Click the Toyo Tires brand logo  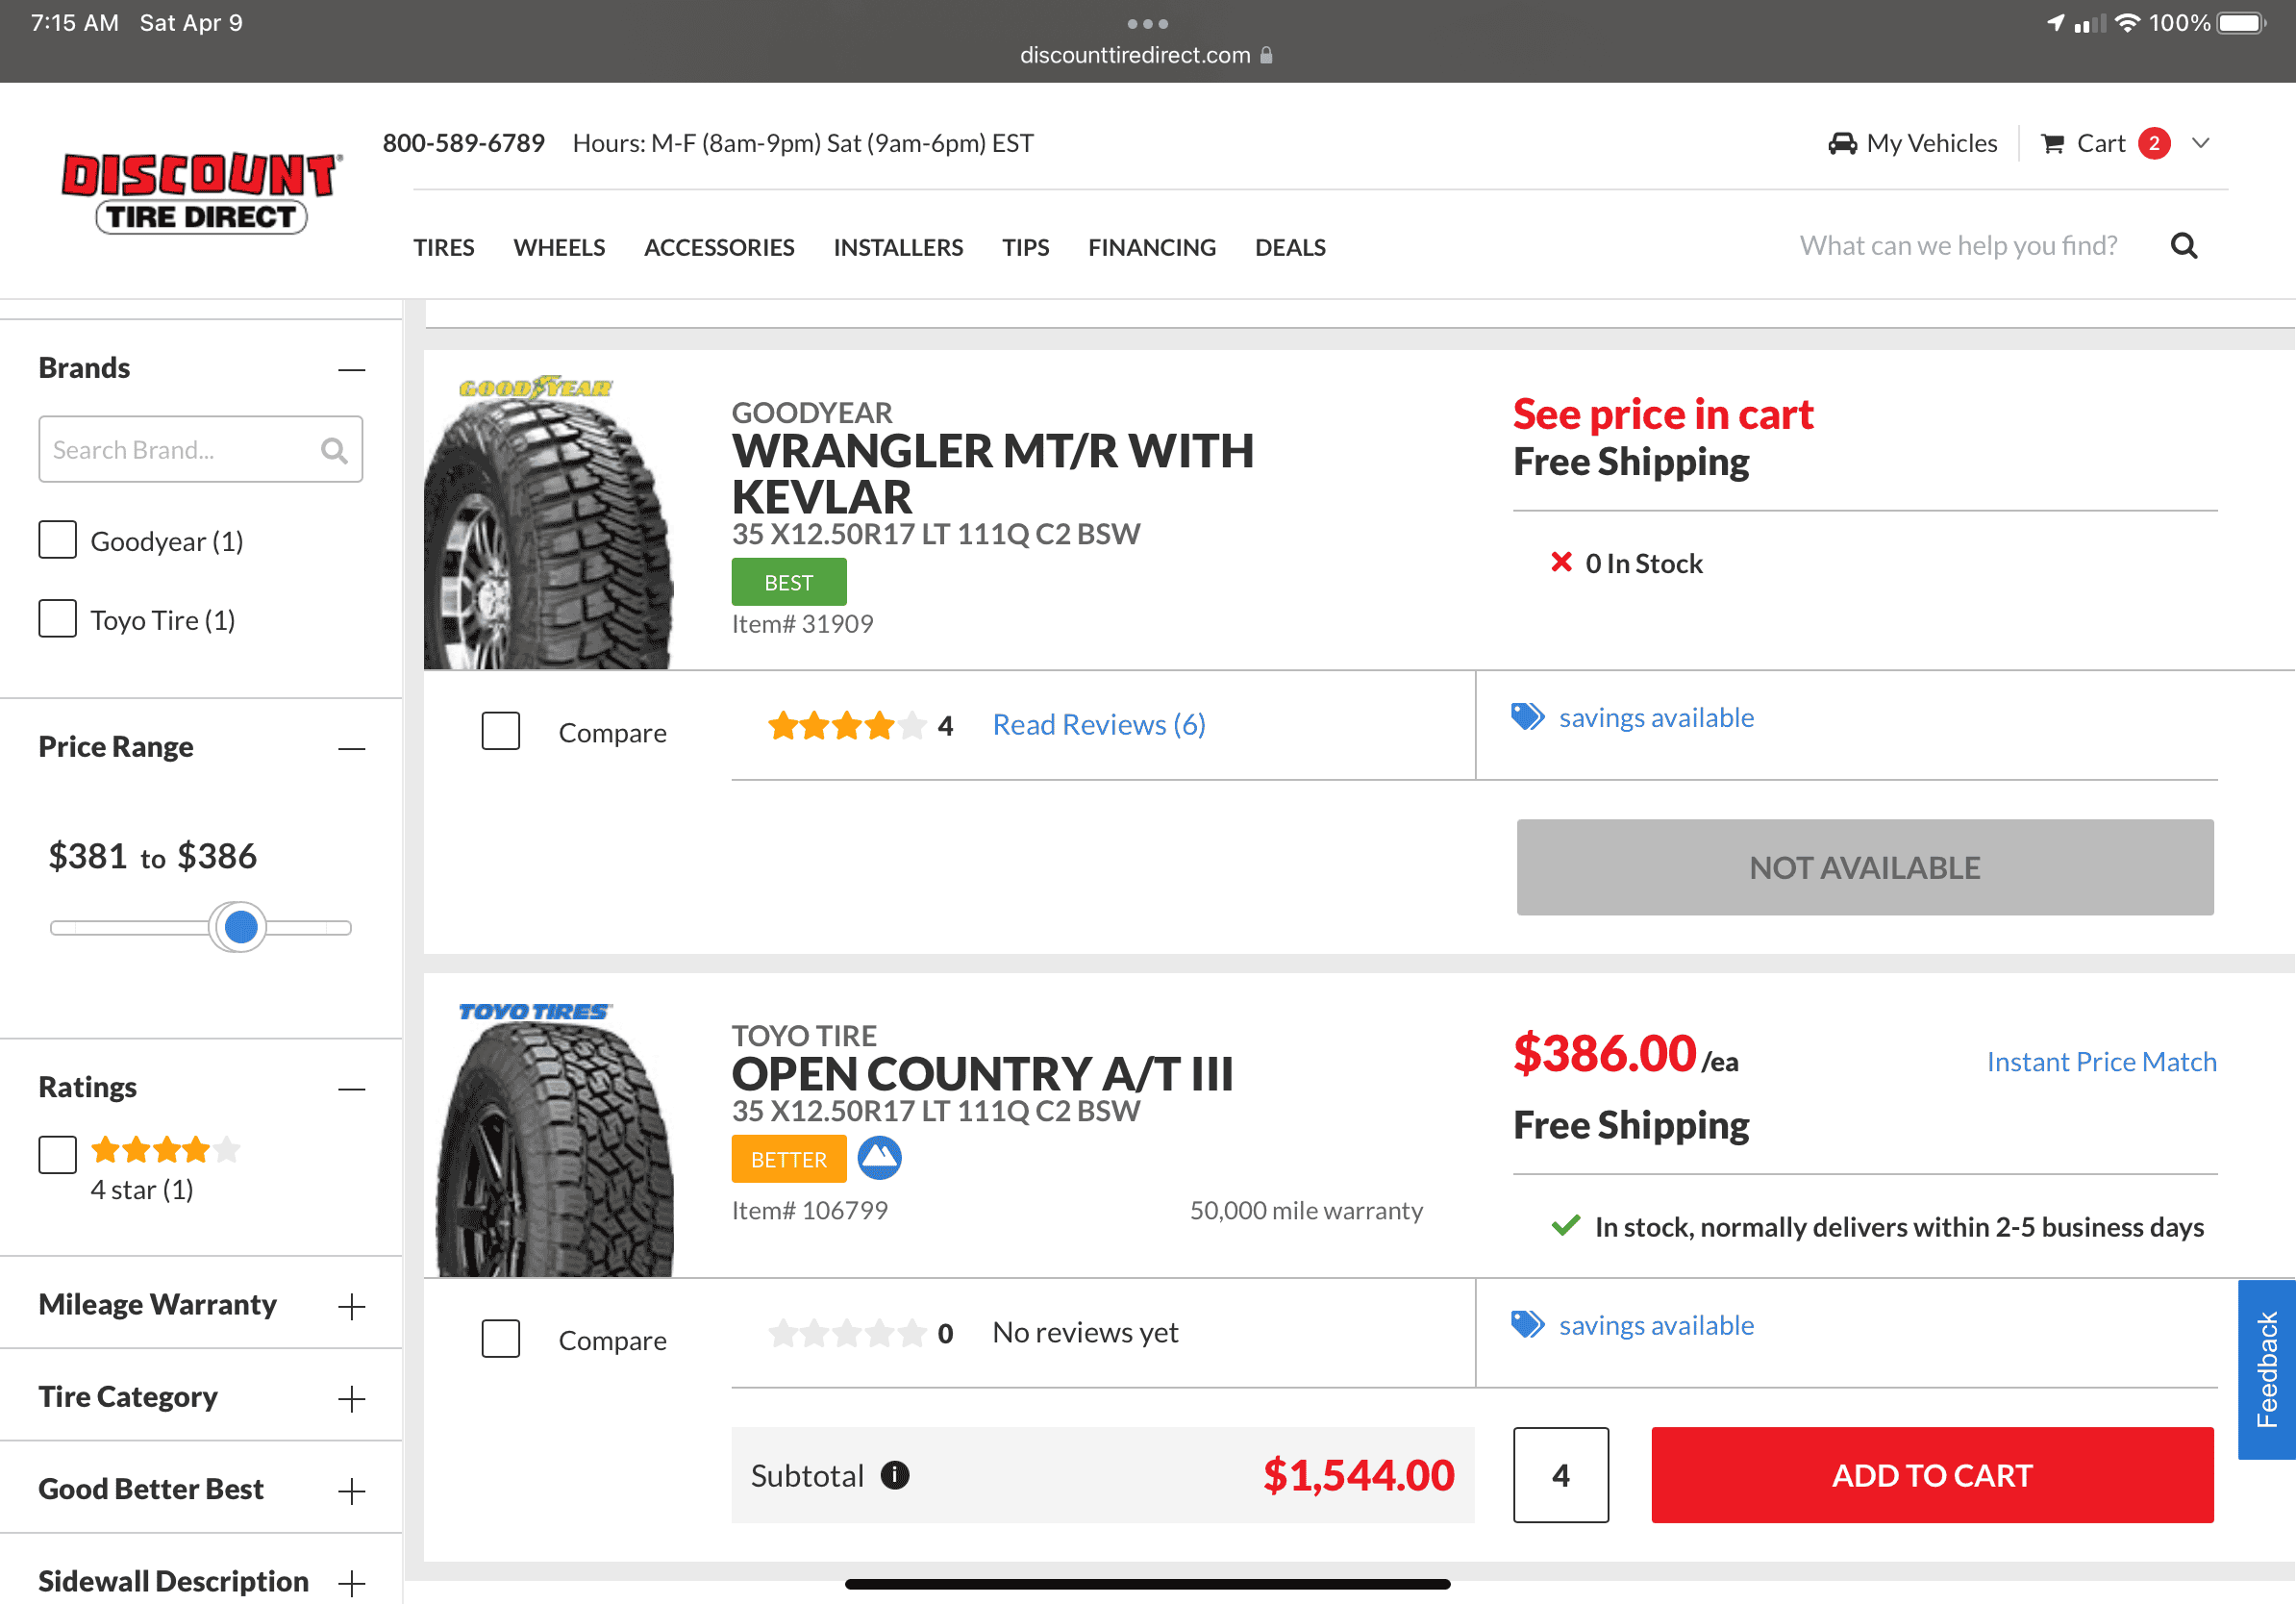click(535, 1012)
